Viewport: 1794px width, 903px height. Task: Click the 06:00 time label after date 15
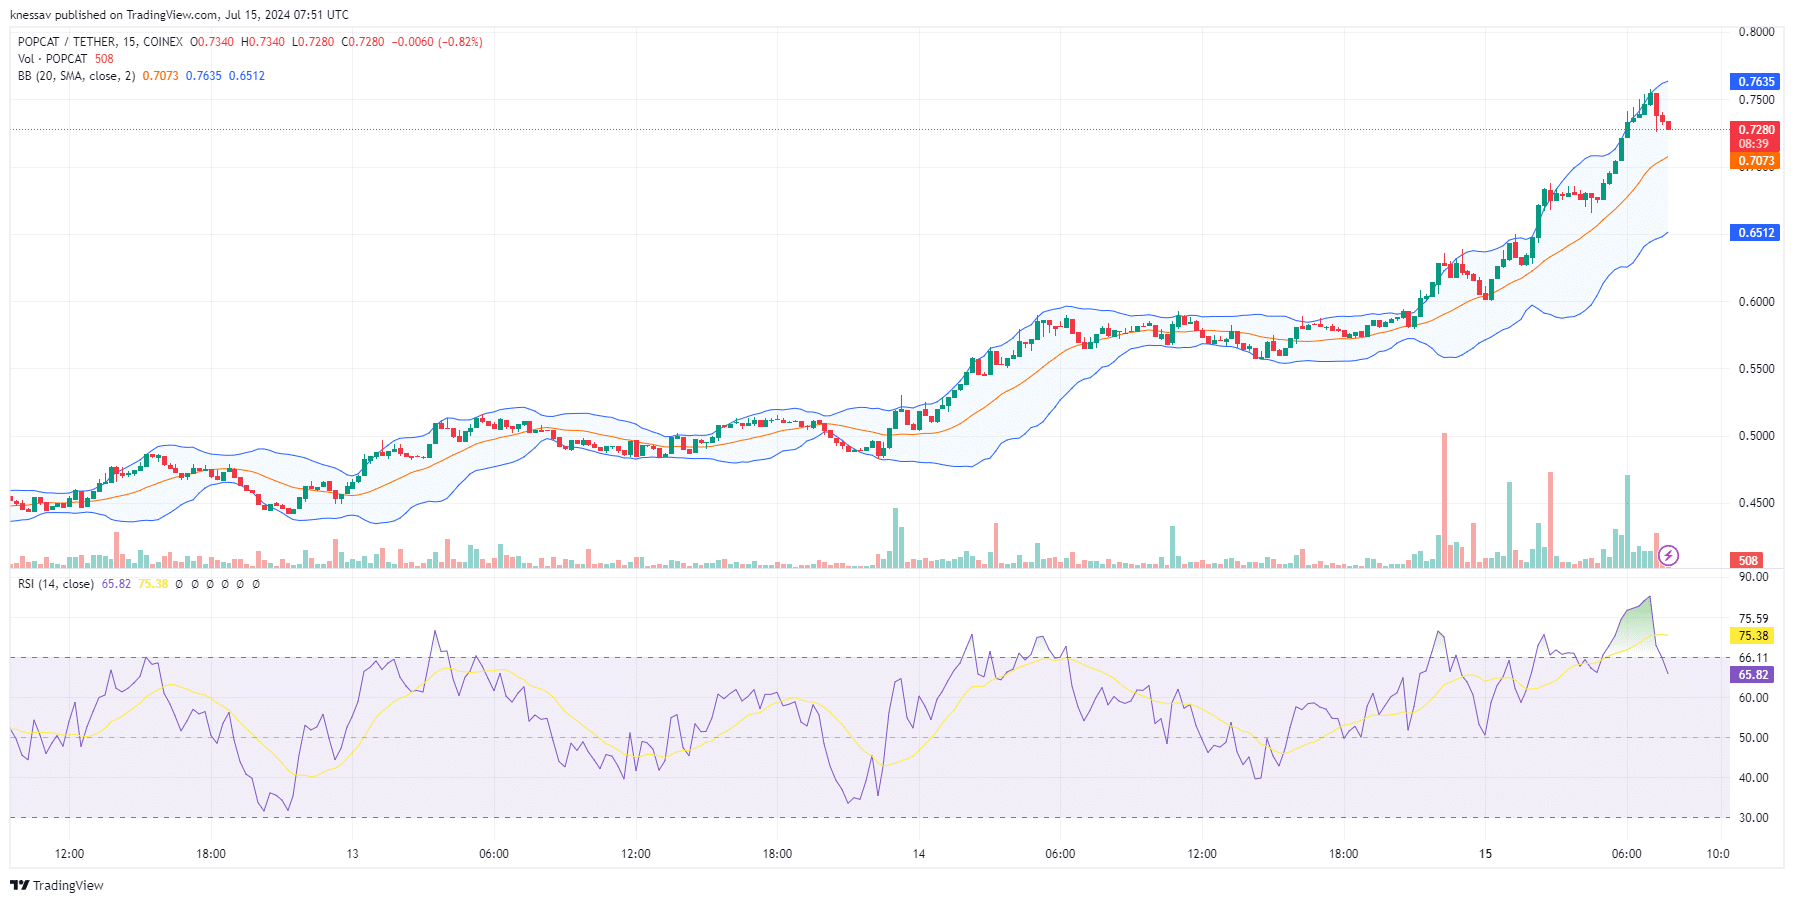[1626, 854]
